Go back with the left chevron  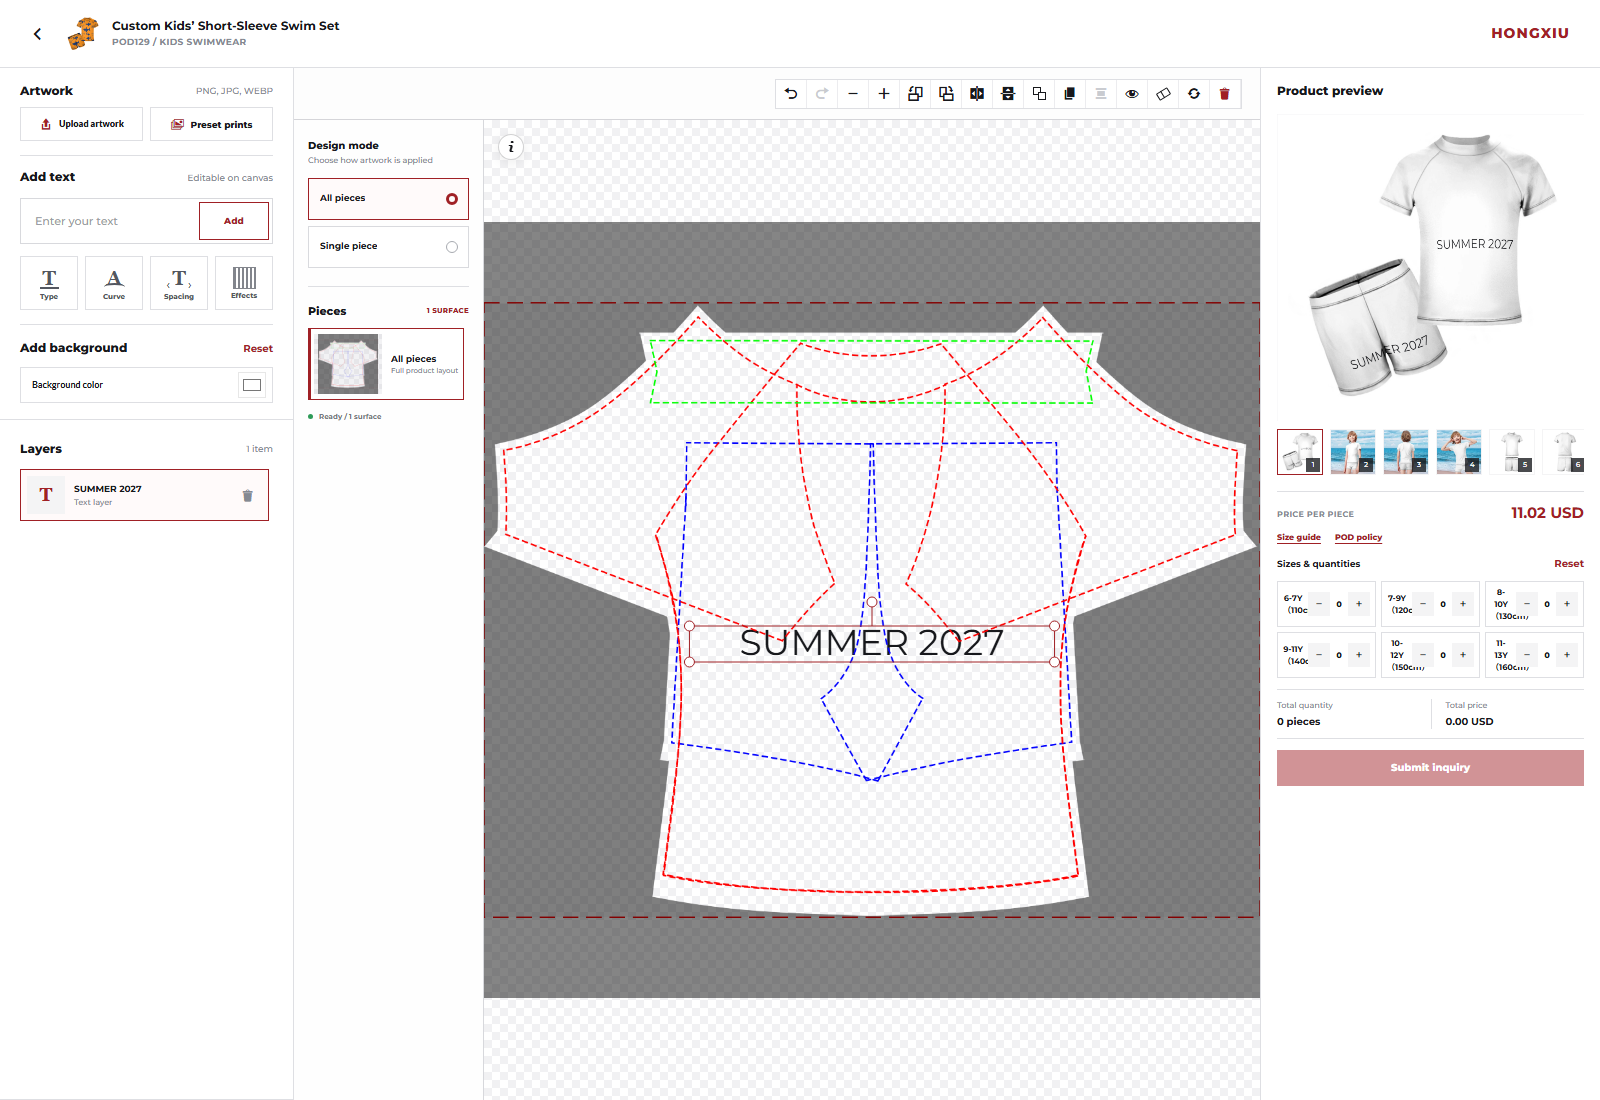click(38, 34)
